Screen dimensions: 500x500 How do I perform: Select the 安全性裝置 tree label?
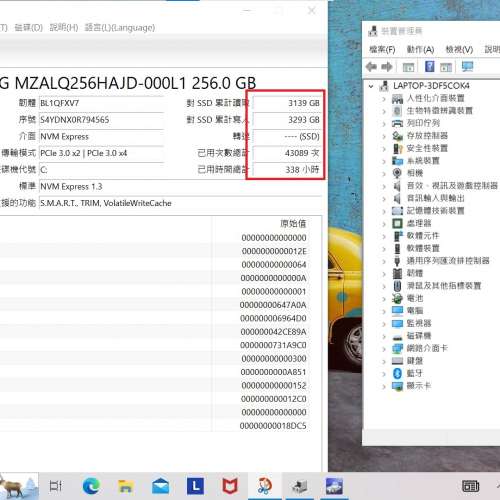pos(427,148)
